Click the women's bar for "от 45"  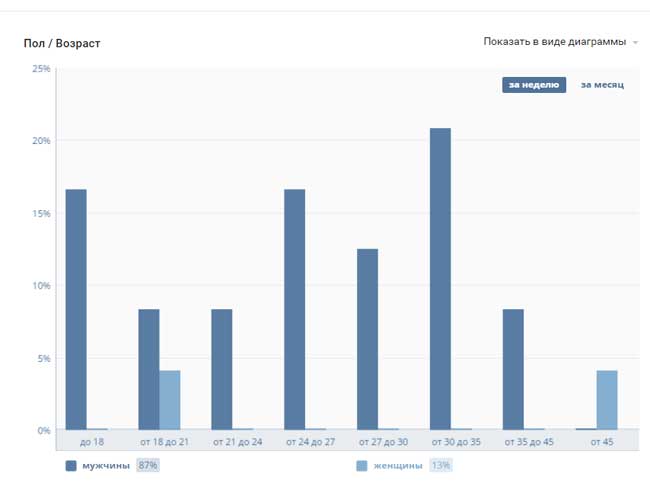click(607, 400)
